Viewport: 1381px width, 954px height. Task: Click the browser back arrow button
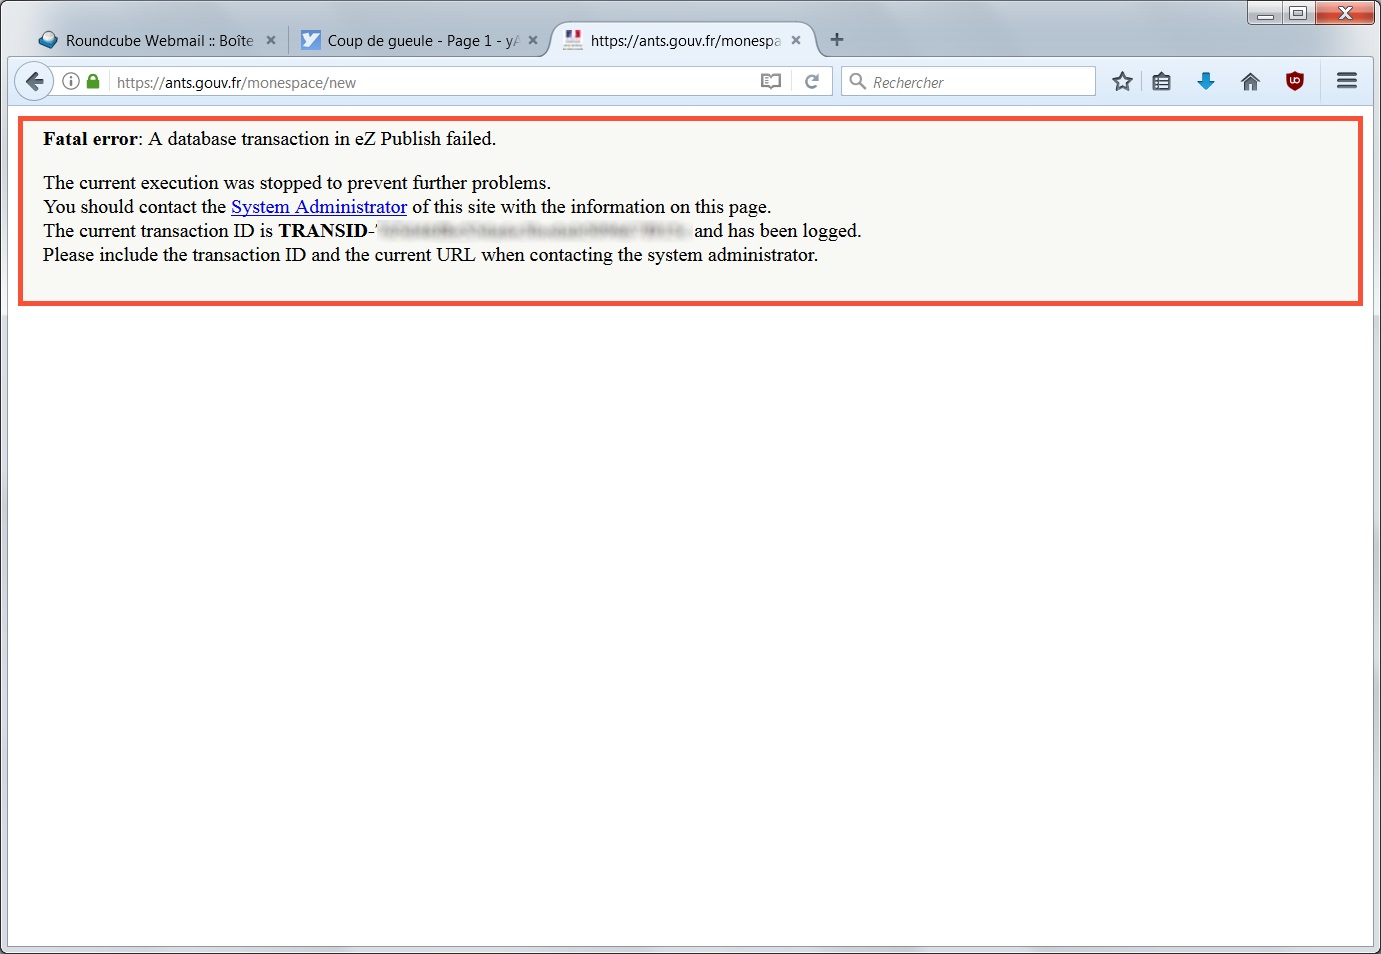coord(35,82)
